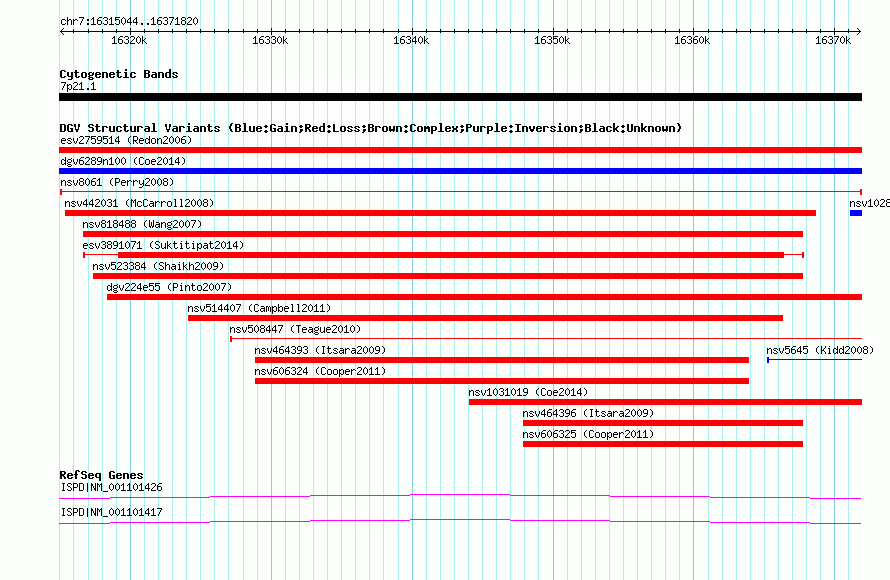Open the nsv442031 (McCarroll2008) red bar
Image resolution: width=890 pixels, height=580 pixels.
tap(440, 213)
